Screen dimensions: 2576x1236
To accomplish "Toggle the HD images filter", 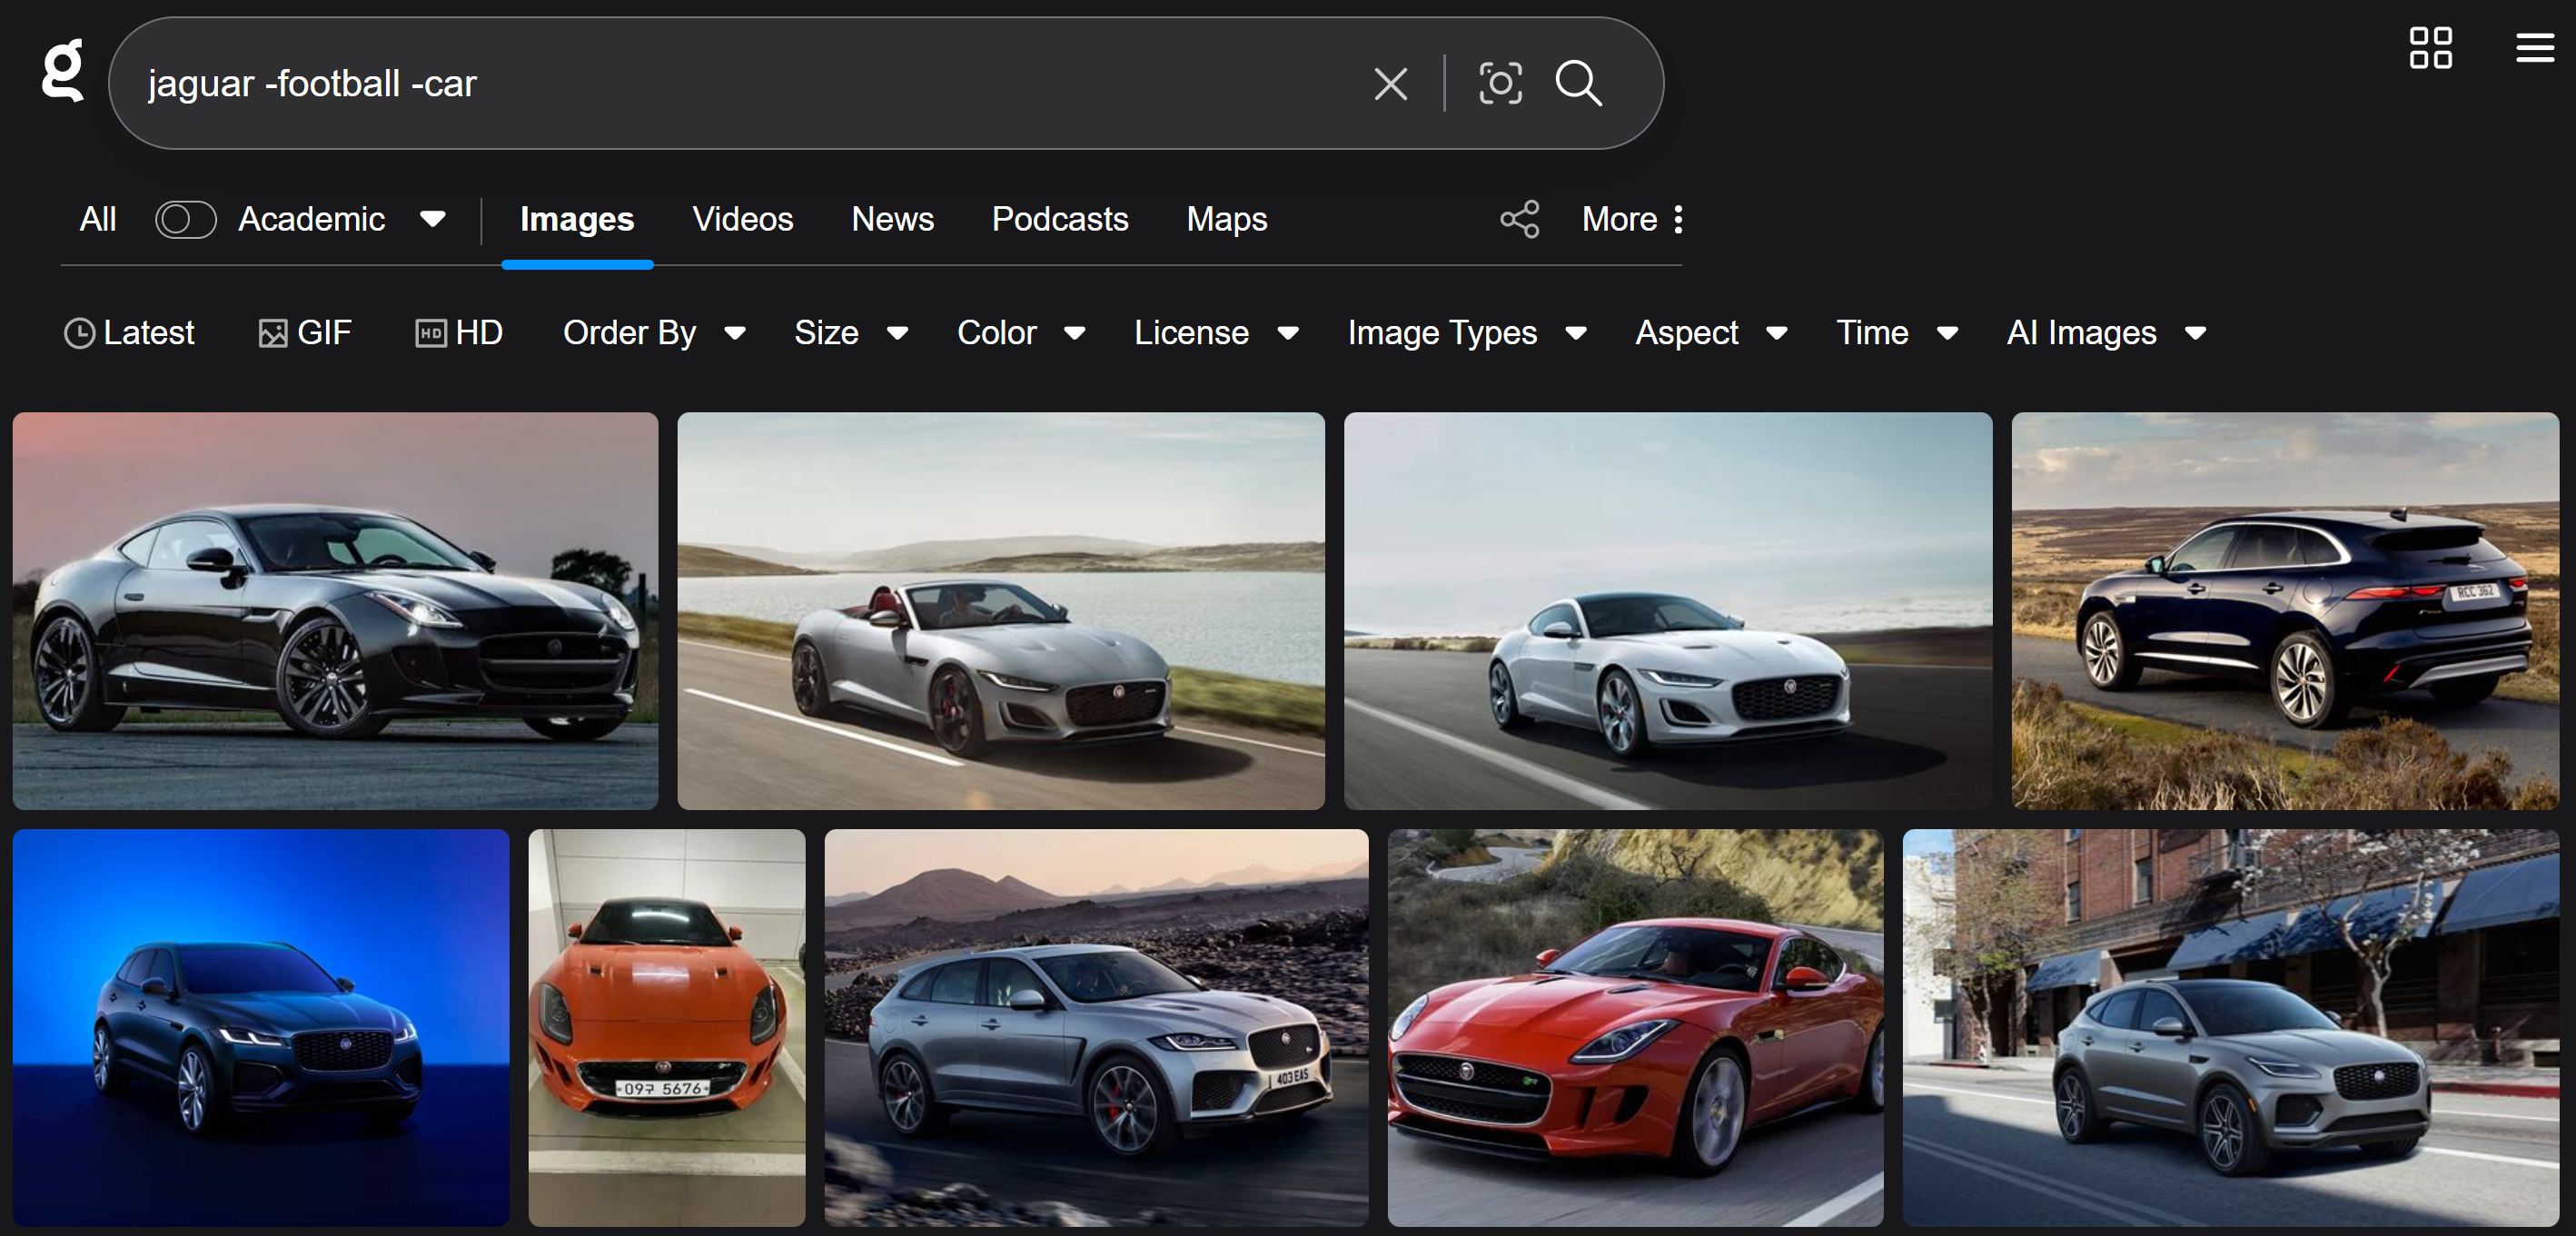I will point(459,333).
